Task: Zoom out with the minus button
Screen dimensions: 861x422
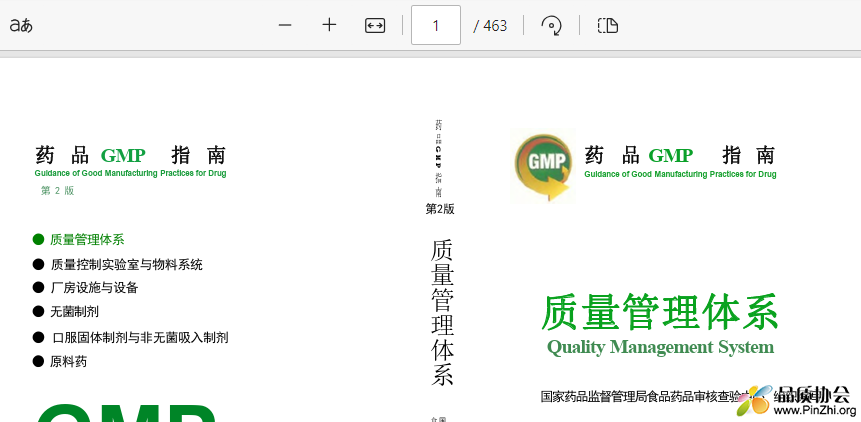Action: pos(284,25)
